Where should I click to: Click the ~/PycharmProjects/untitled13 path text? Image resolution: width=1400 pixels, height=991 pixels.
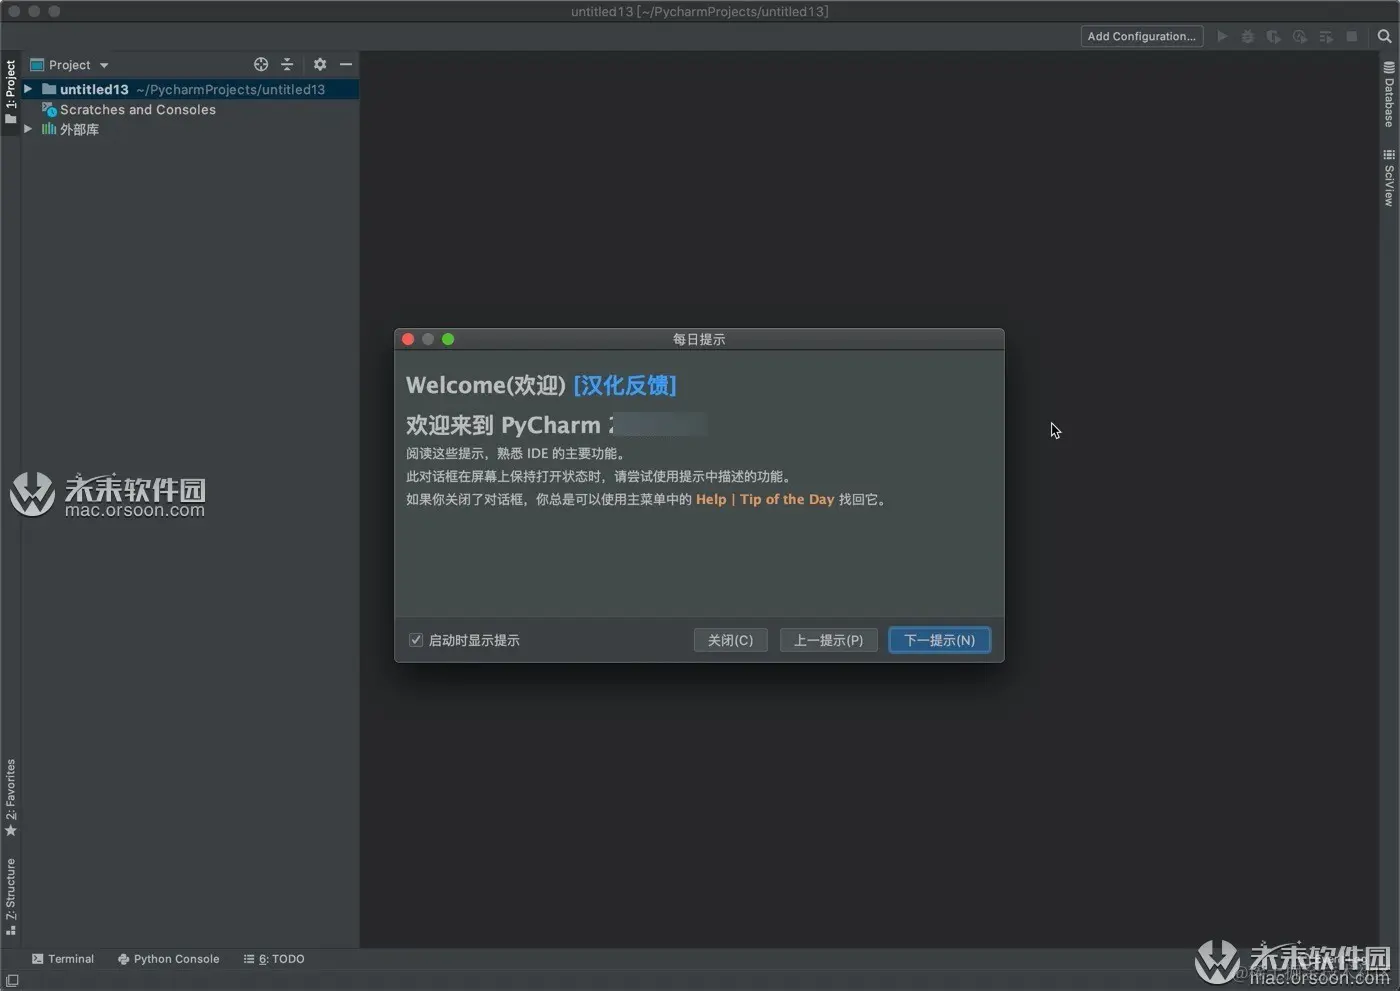pos(231,89)
